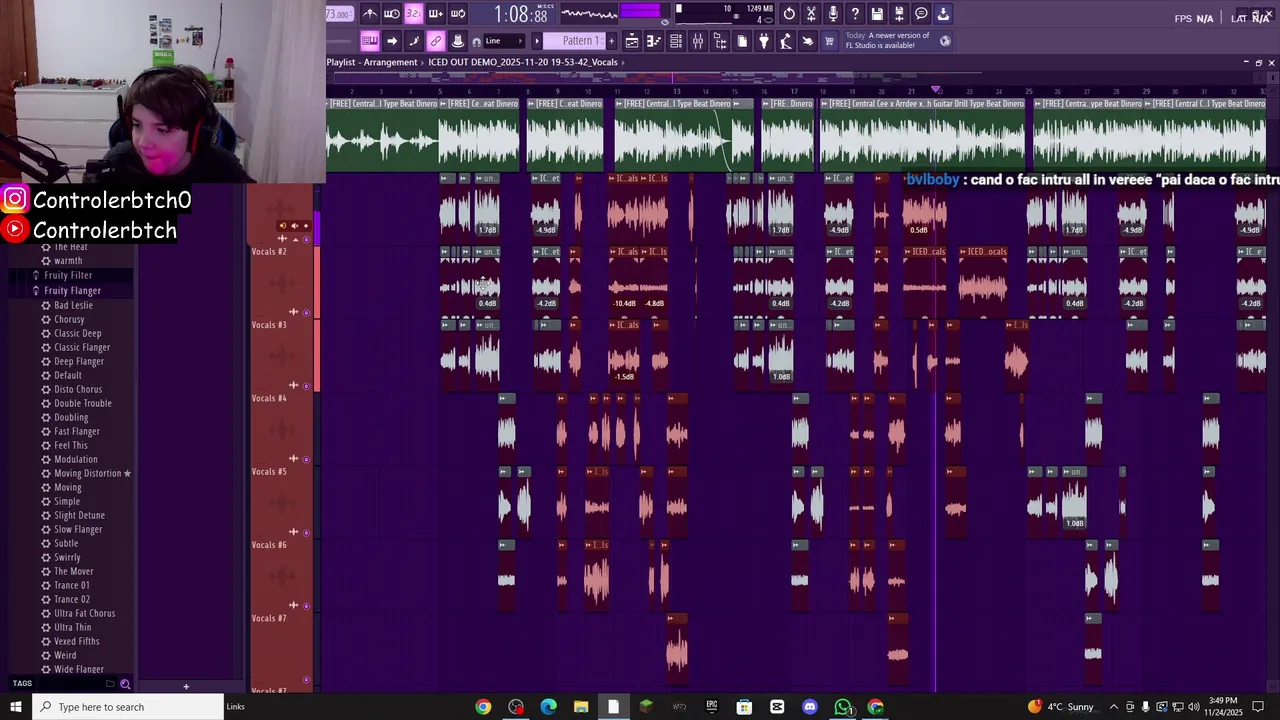Click the globe icon in news panel
Image resolution: width=1280 pixels, height=720 pixels.
click(x=945, y=41)
